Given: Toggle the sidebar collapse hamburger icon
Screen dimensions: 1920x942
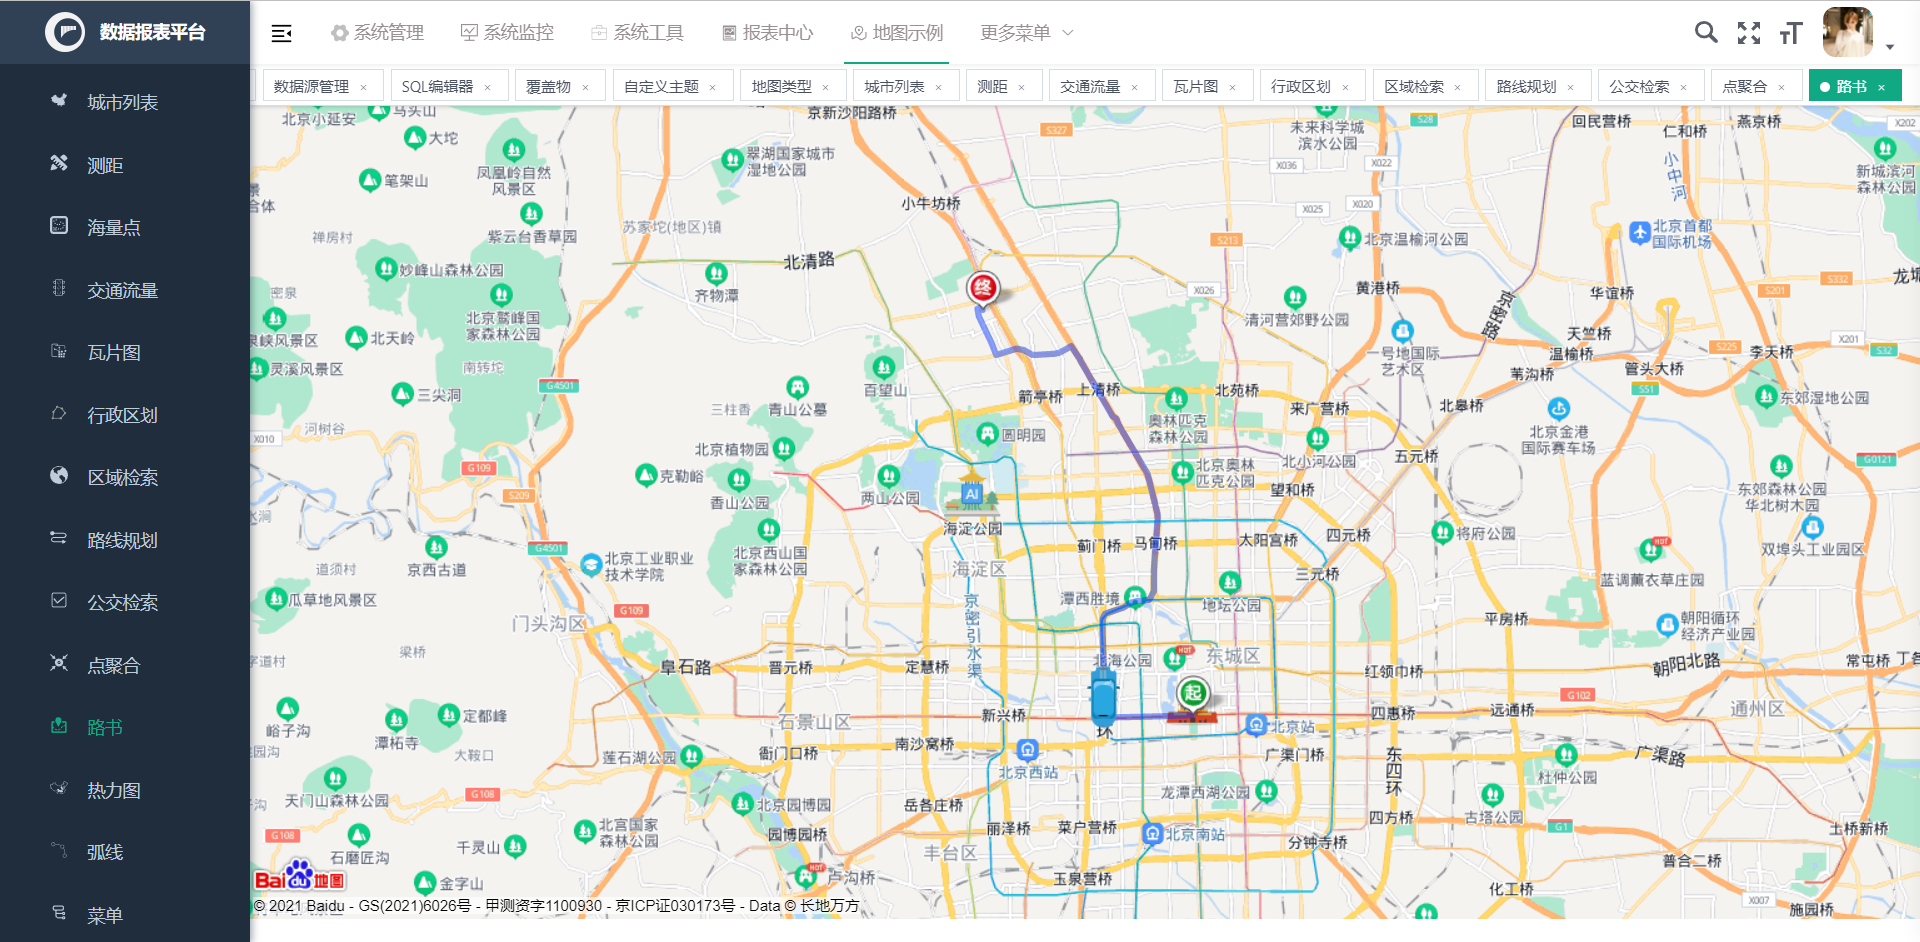Looking at the screenshot, I should [281, 33].
